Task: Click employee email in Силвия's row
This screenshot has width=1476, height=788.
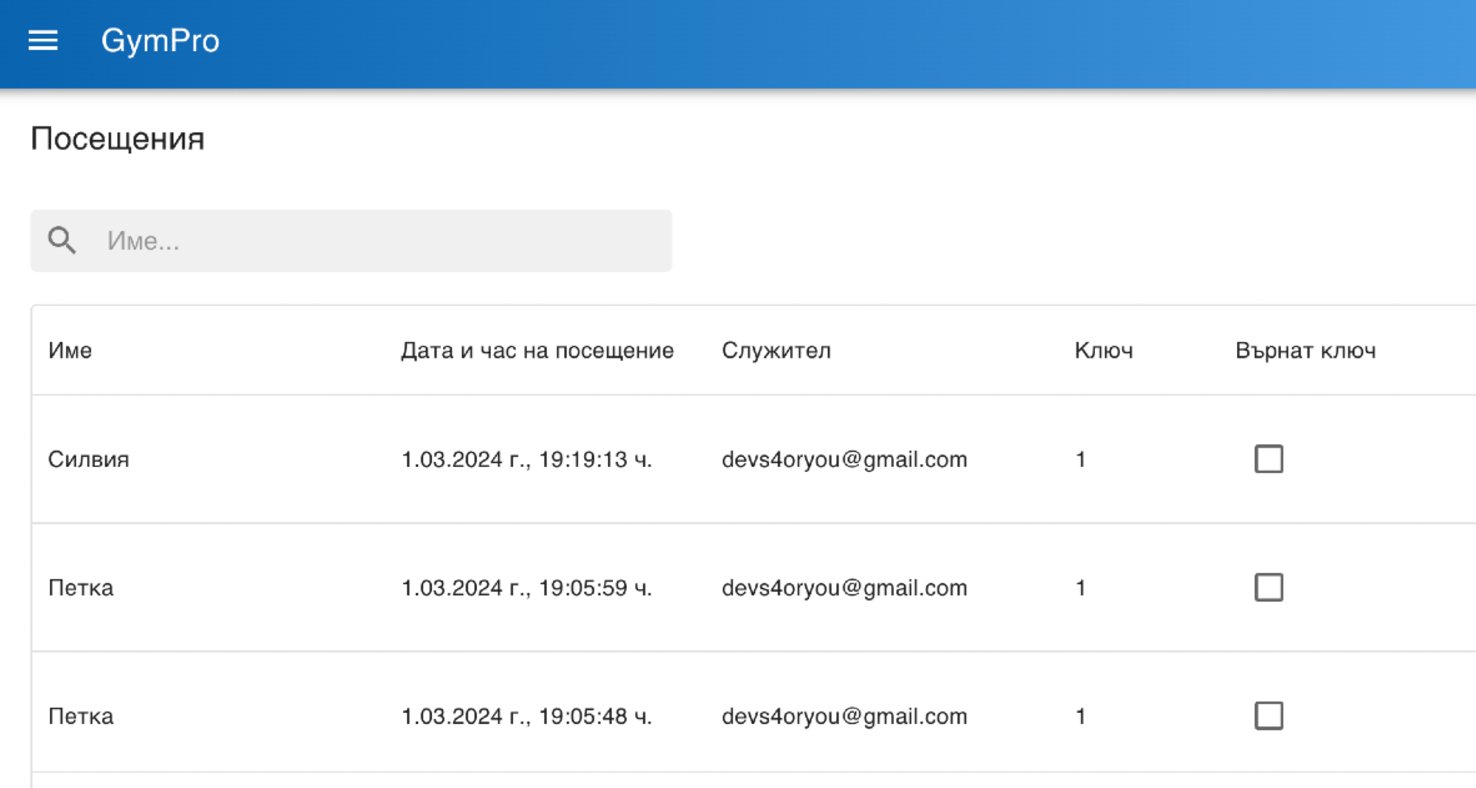Action: 844,460
